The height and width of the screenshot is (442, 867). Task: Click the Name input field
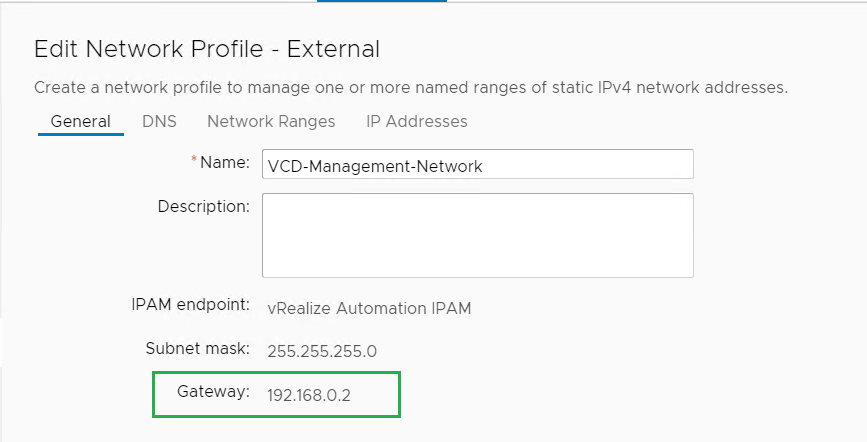477,165
